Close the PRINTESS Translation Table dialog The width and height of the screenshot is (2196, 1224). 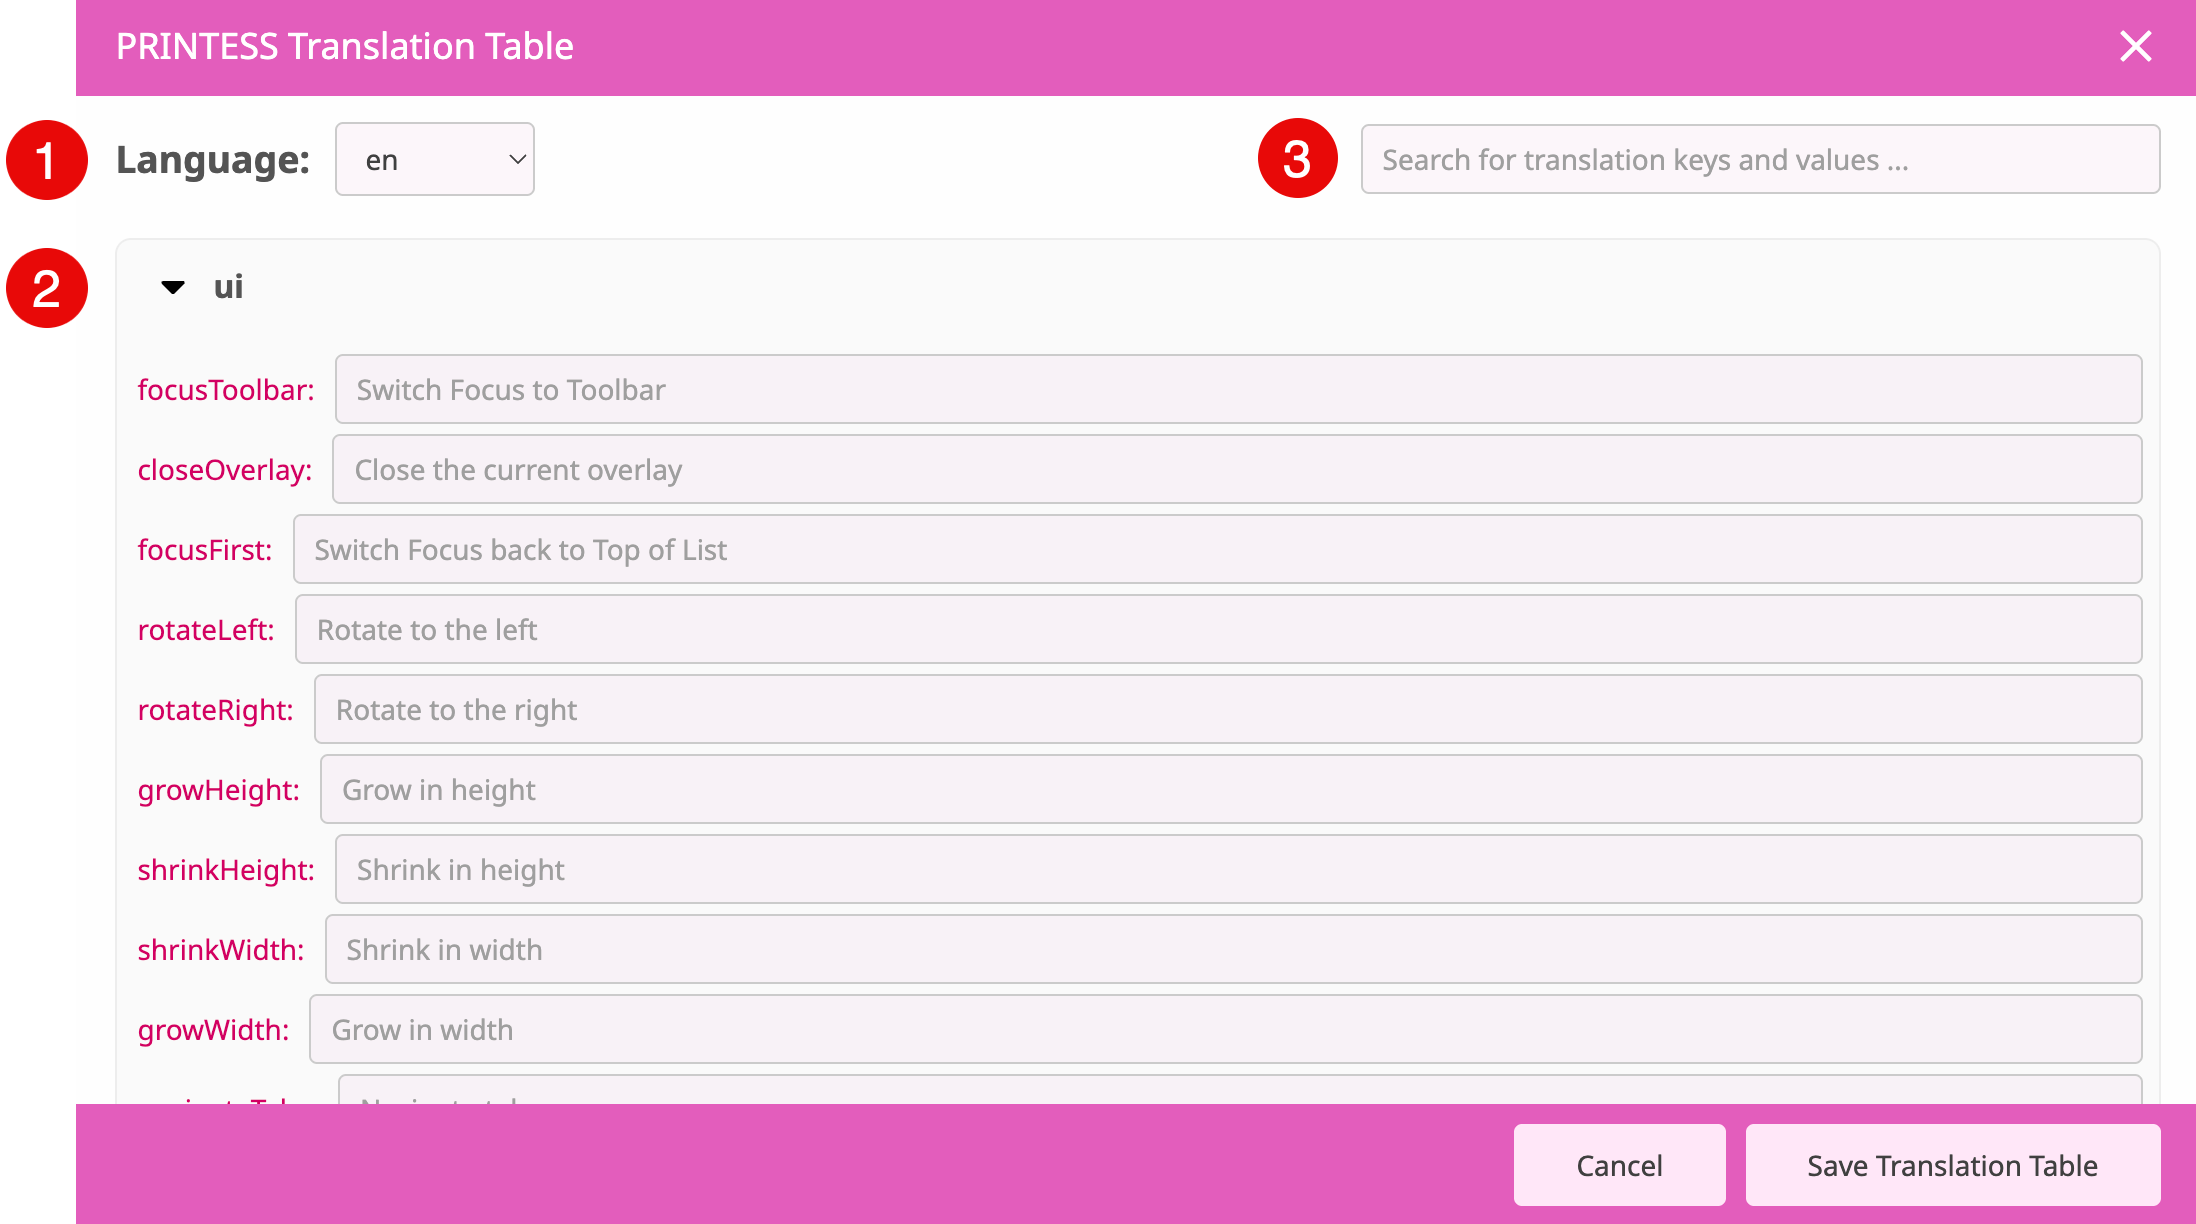pyautogui.click(x=2136, y=46)
